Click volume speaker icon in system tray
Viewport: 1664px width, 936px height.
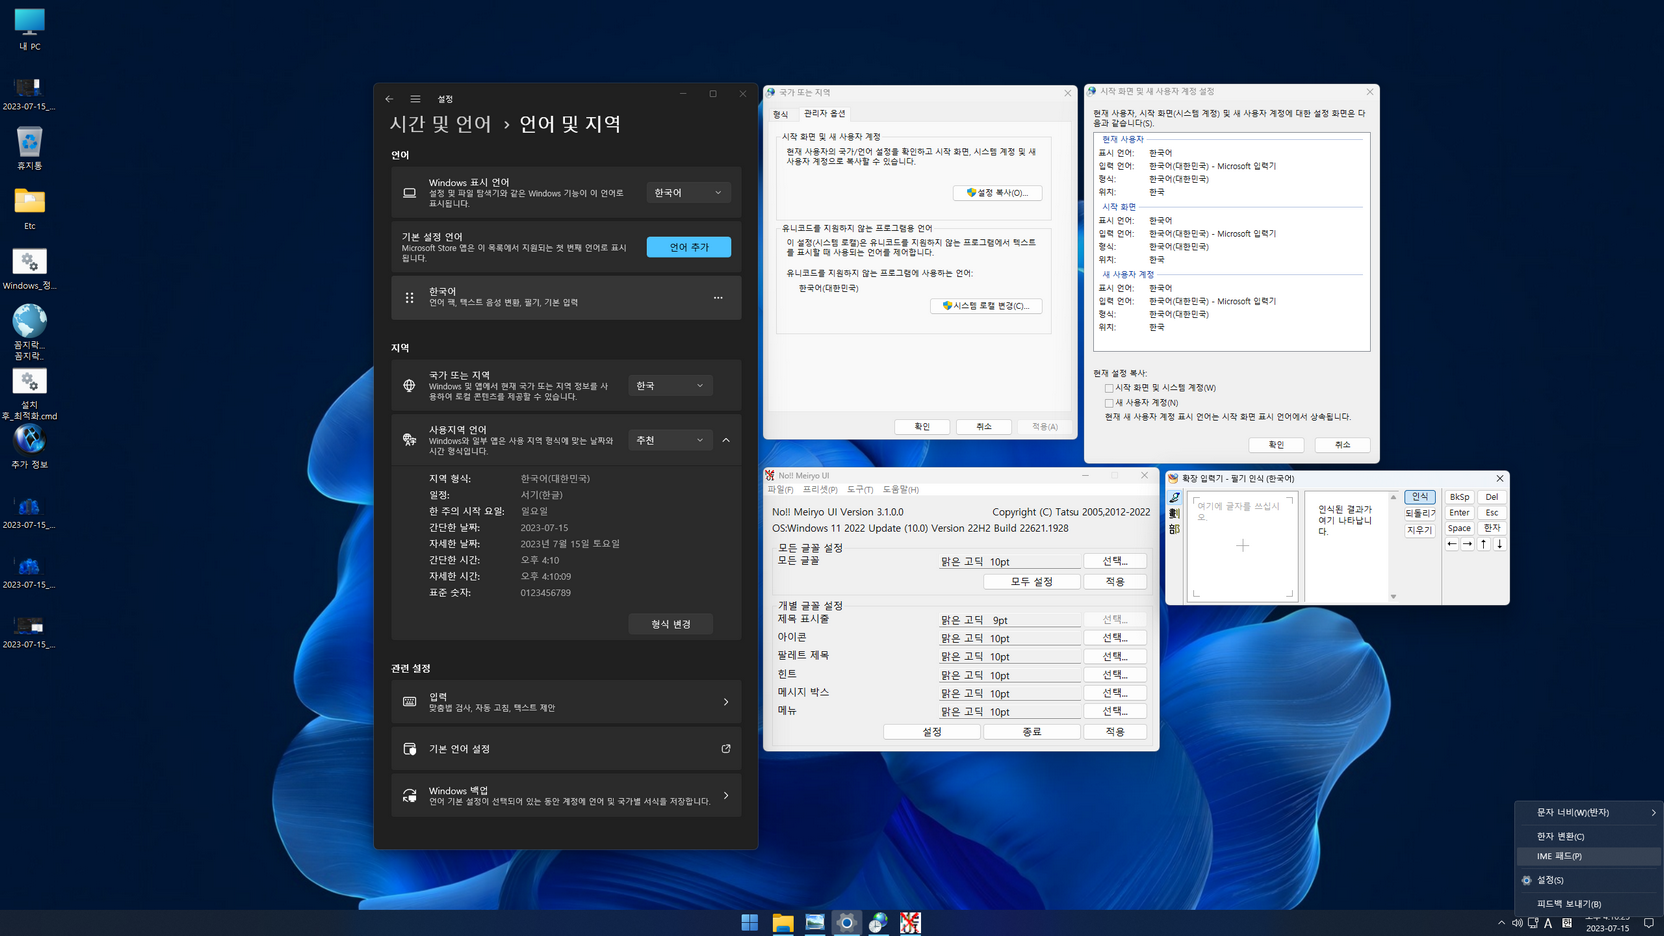point(1517,923)
